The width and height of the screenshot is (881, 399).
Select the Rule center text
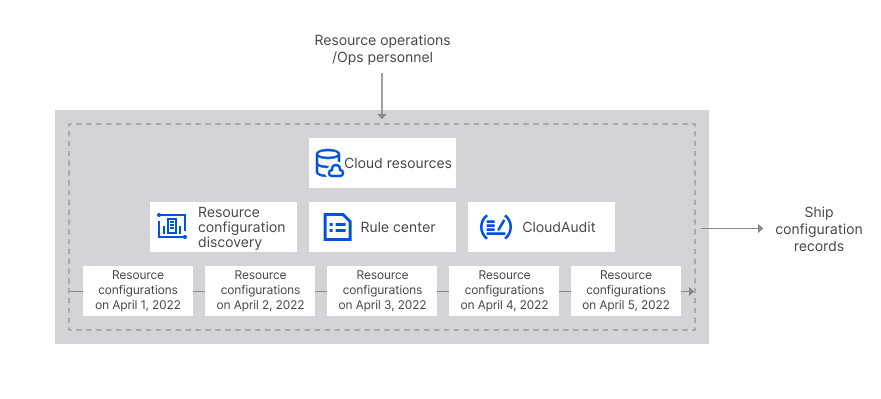398,228
